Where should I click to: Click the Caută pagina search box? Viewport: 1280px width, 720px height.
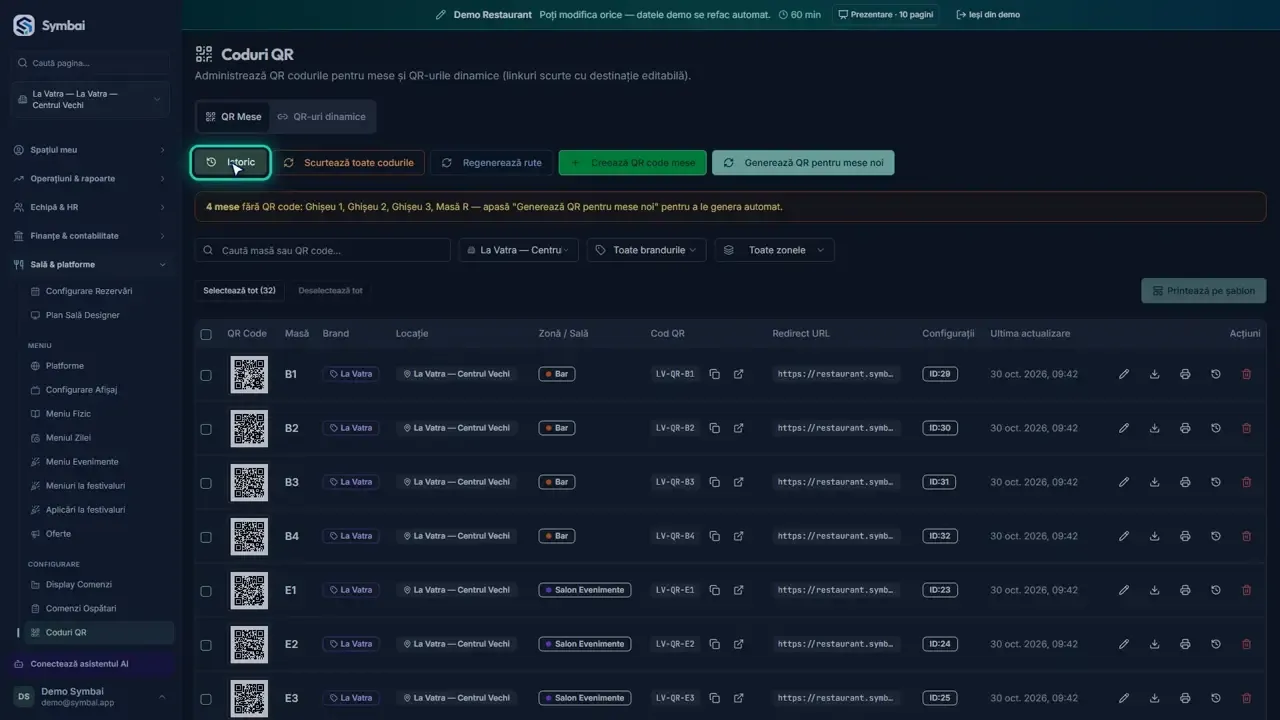91,63
